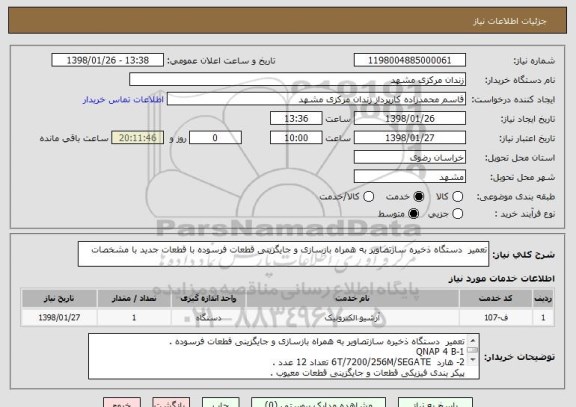
Task: Click the table date cell 1398/01/27
Action: click(59, 317)
